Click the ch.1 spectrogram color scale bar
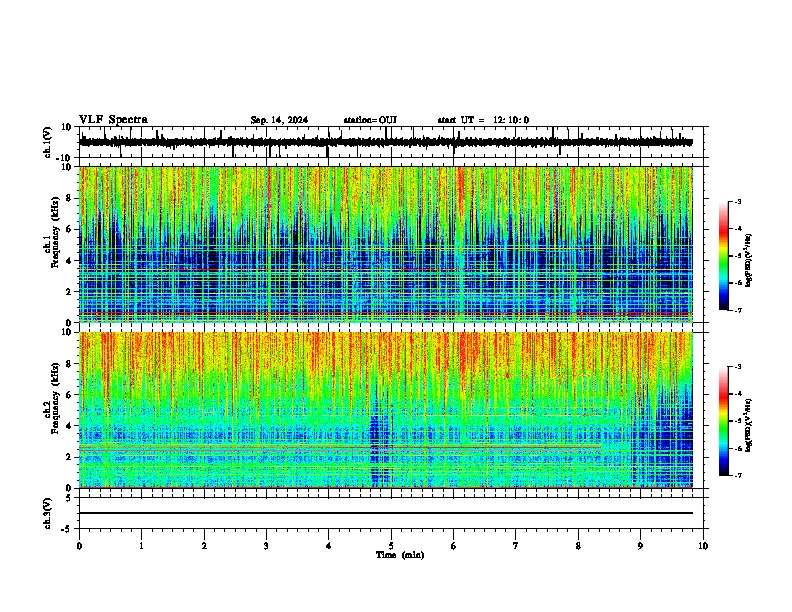792x612 pixels. click(724, 256)
